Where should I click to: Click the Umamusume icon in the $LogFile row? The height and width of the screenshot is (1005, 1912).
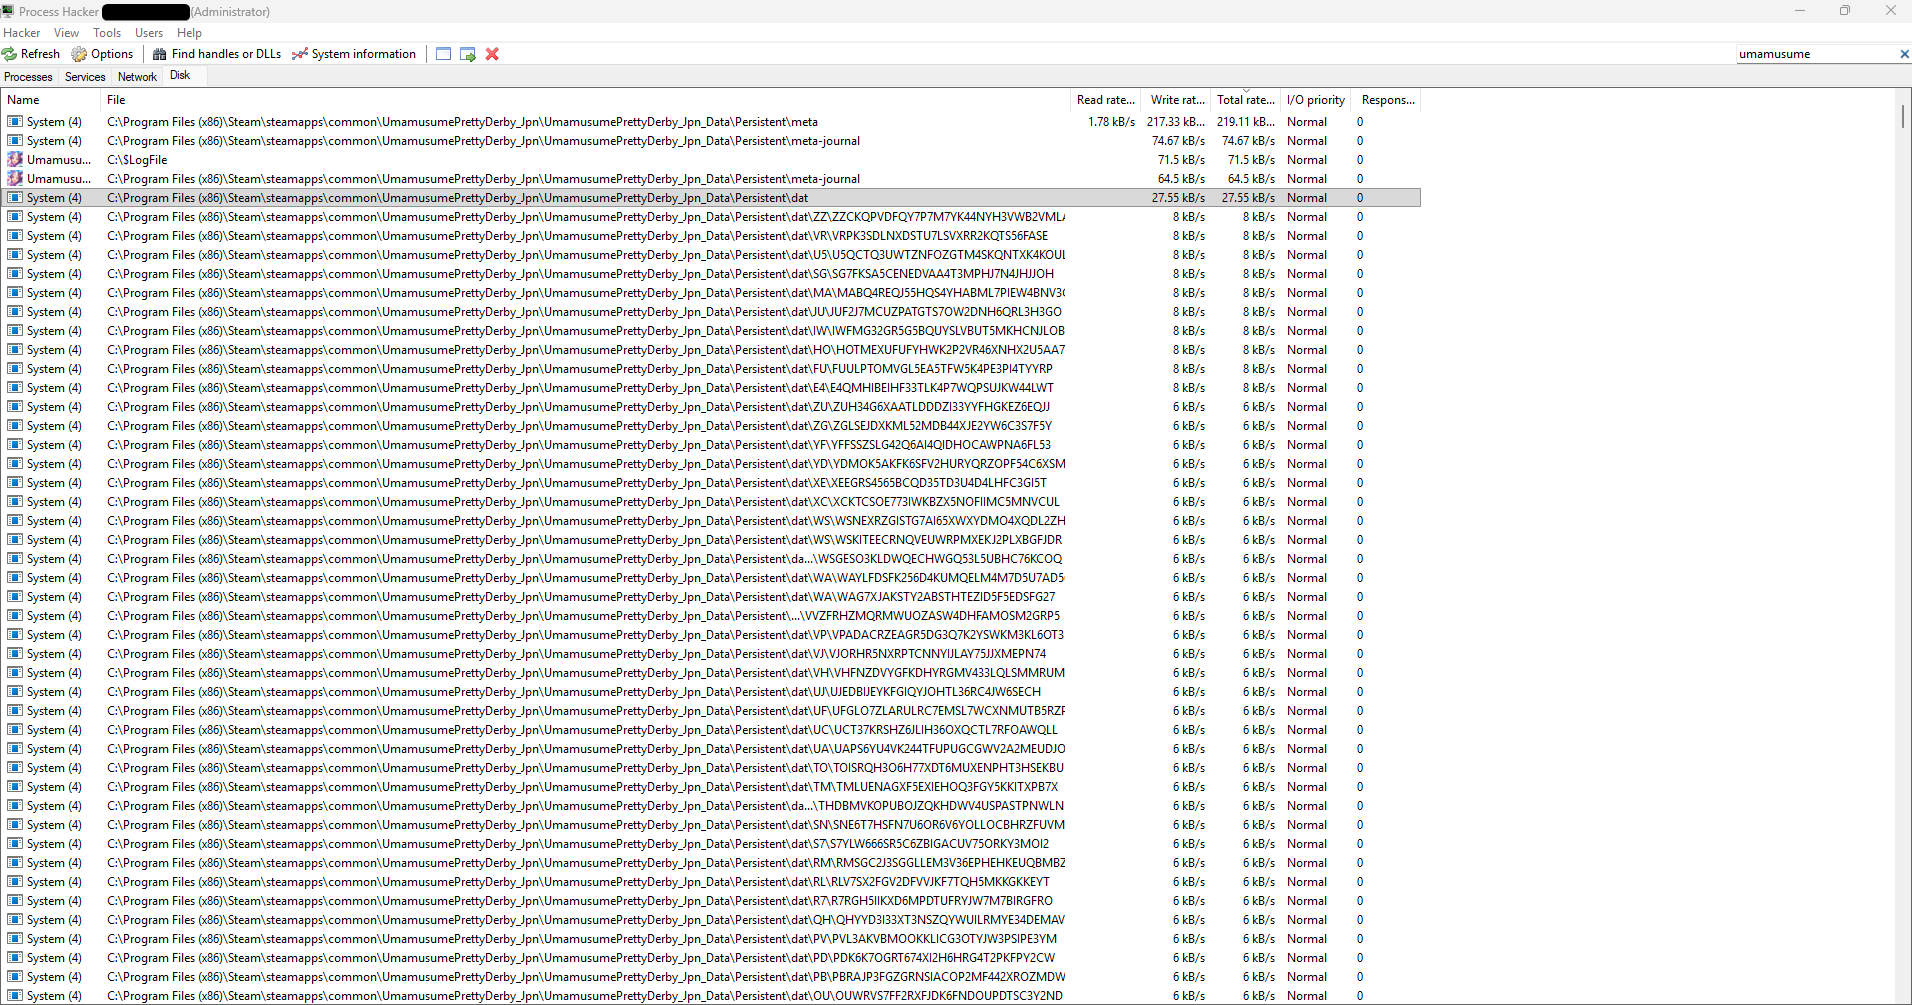click(15, 160)
